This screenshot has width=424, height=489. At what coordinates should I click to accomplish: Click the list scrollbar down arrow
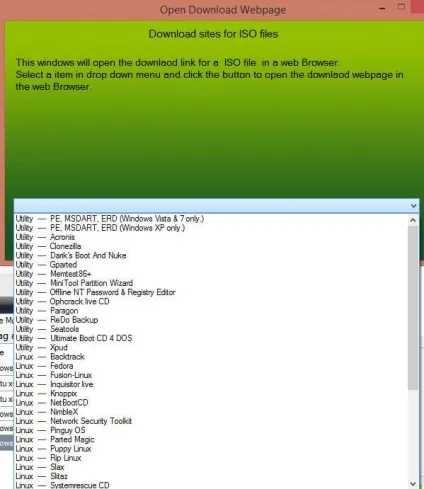pyautogui.click(x=413, y=483)
